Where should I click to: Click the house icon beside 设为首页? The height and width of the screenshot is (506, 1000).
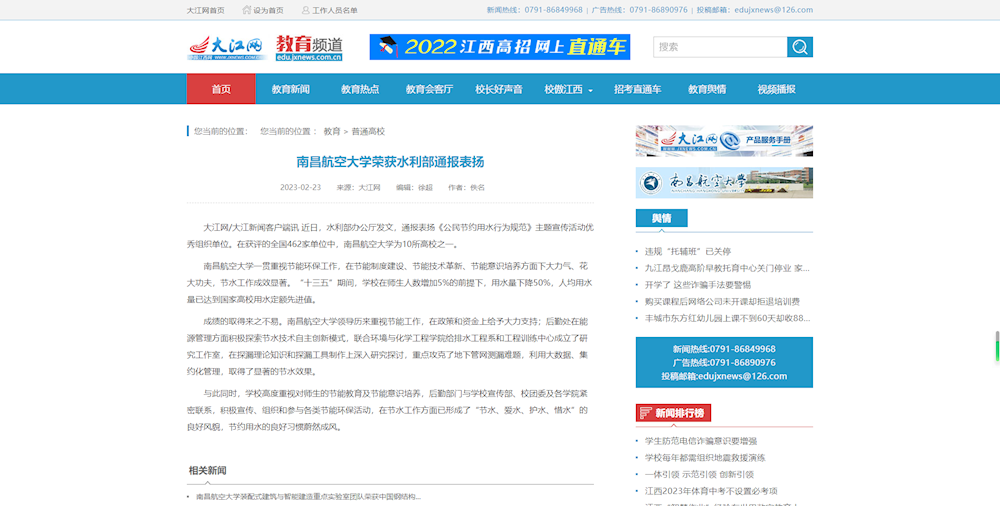246,10
